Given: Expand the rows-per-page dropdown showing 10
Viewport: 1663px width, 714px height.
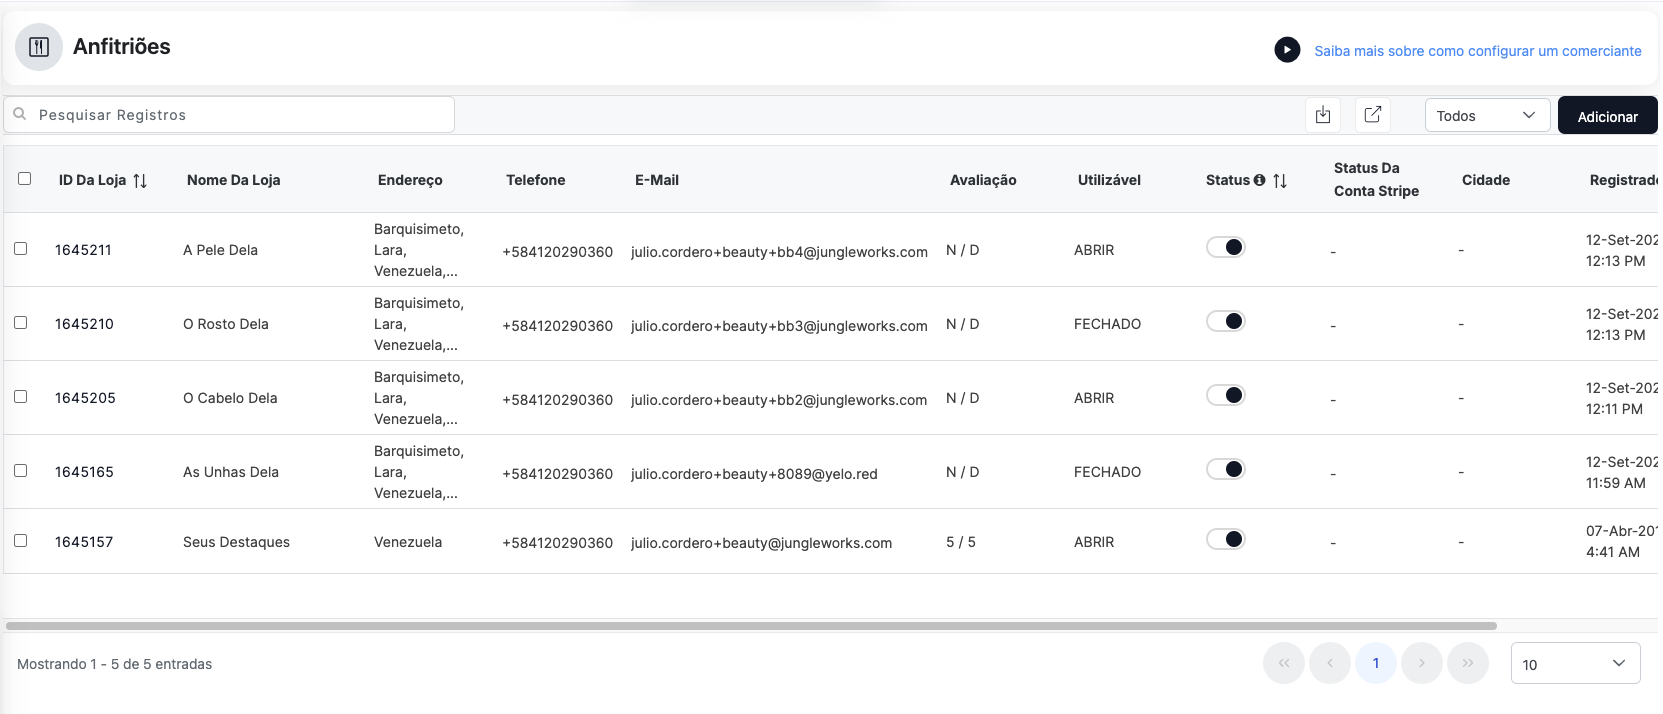Looking at the screenshot, I should point(1575,664).
